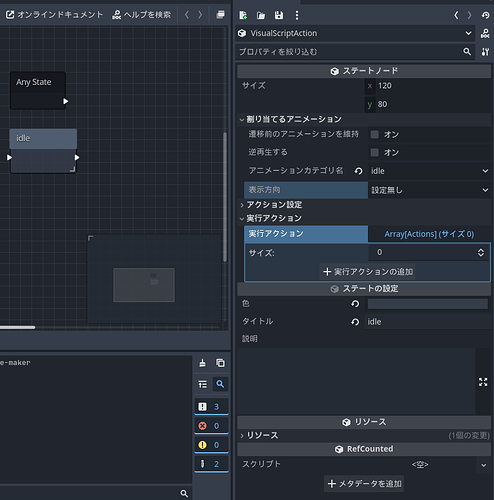Image resolution: width=494 pixels, height=500 pixels.
Task: Create a new resource in inspector
Action: [x=243, y=15]
